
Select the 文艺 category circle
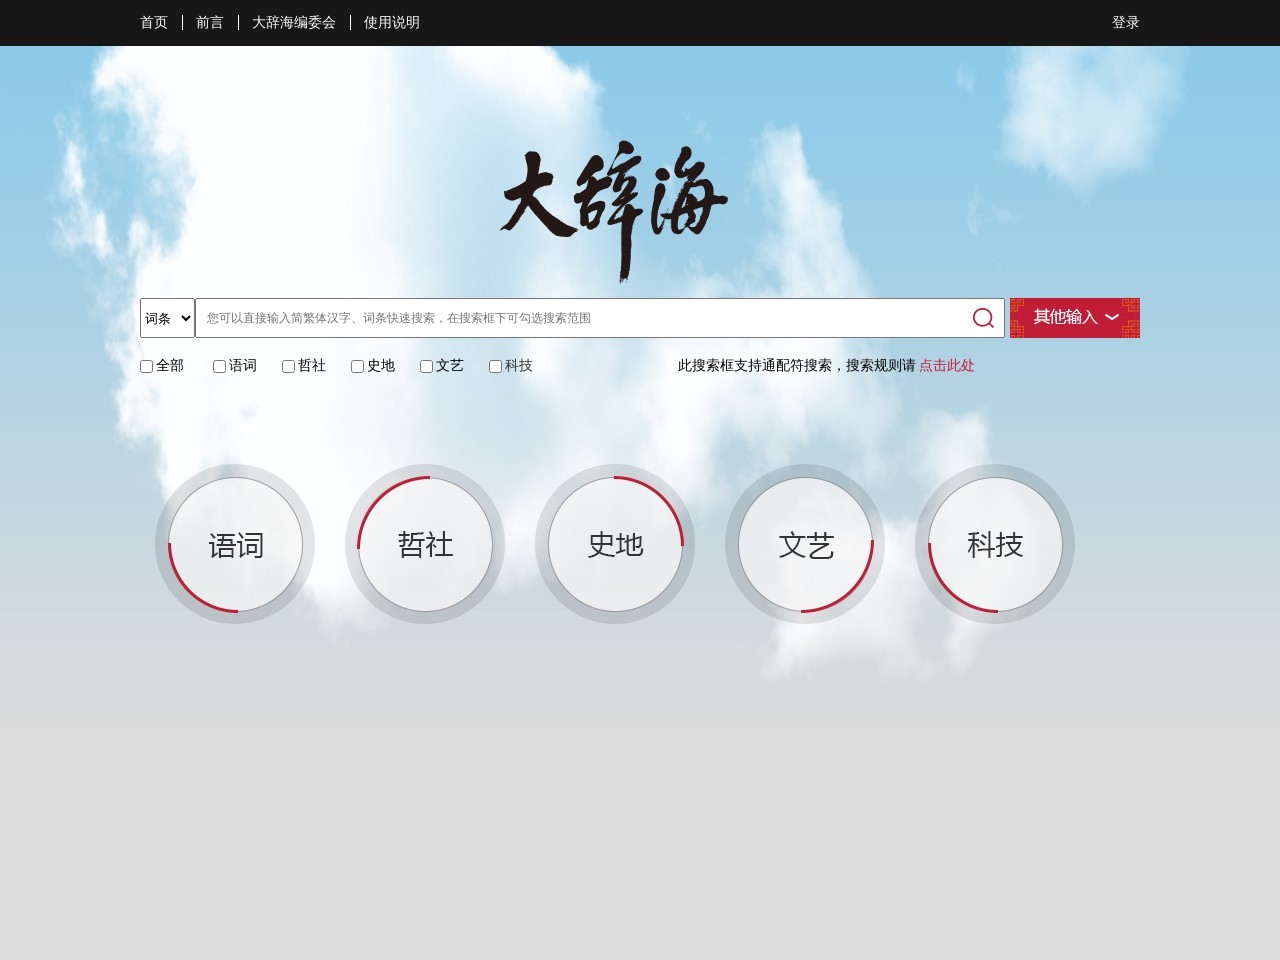pos(805,545)
